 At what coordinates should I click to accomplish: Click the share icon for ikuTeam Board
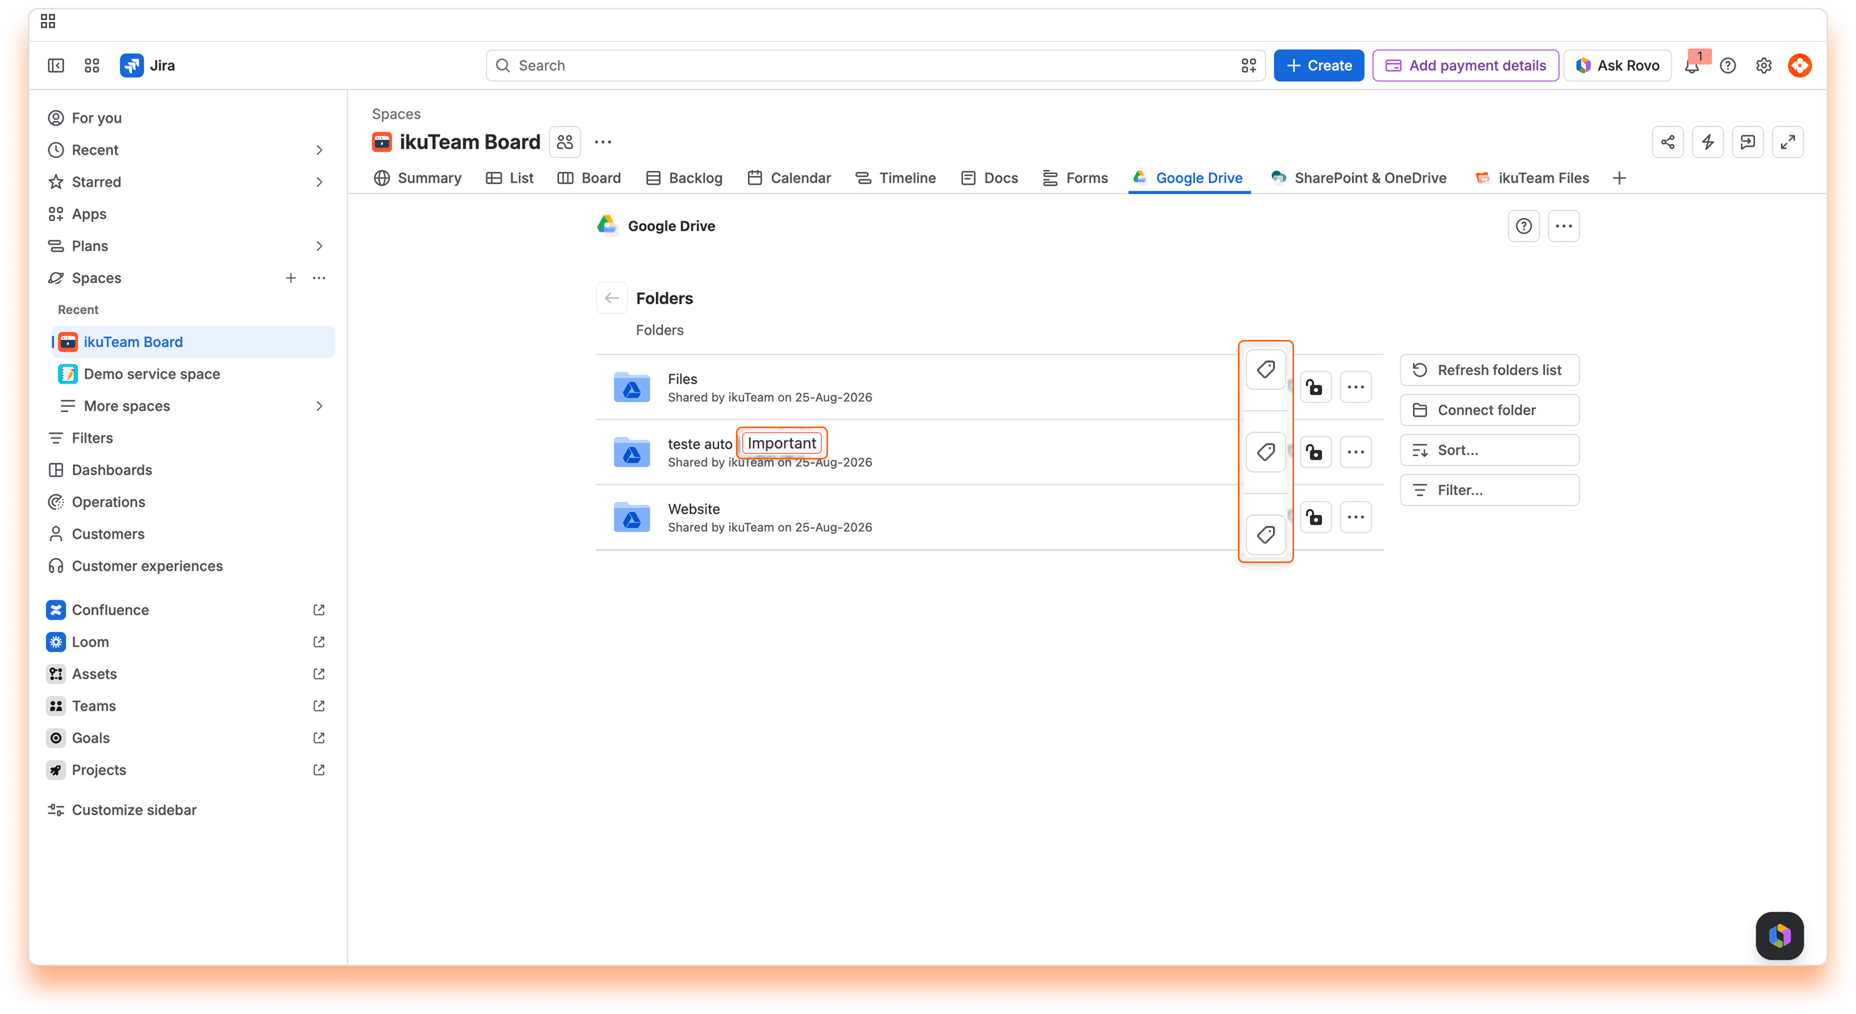1667,142
